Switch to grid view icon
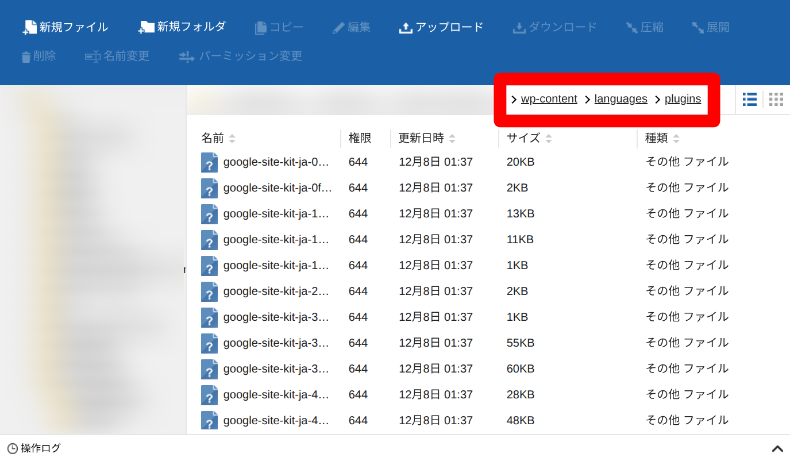The image size is (790, 460). pyautogui.click(x=776, y=100)
